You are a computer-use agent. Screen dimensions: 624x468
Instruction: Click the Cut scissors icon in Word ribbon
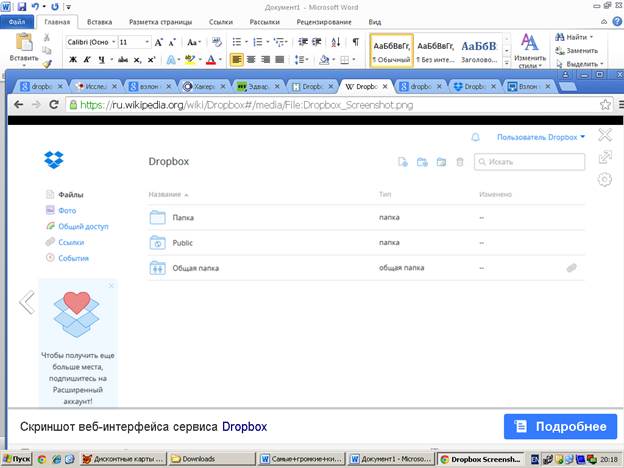click(47, 37)
